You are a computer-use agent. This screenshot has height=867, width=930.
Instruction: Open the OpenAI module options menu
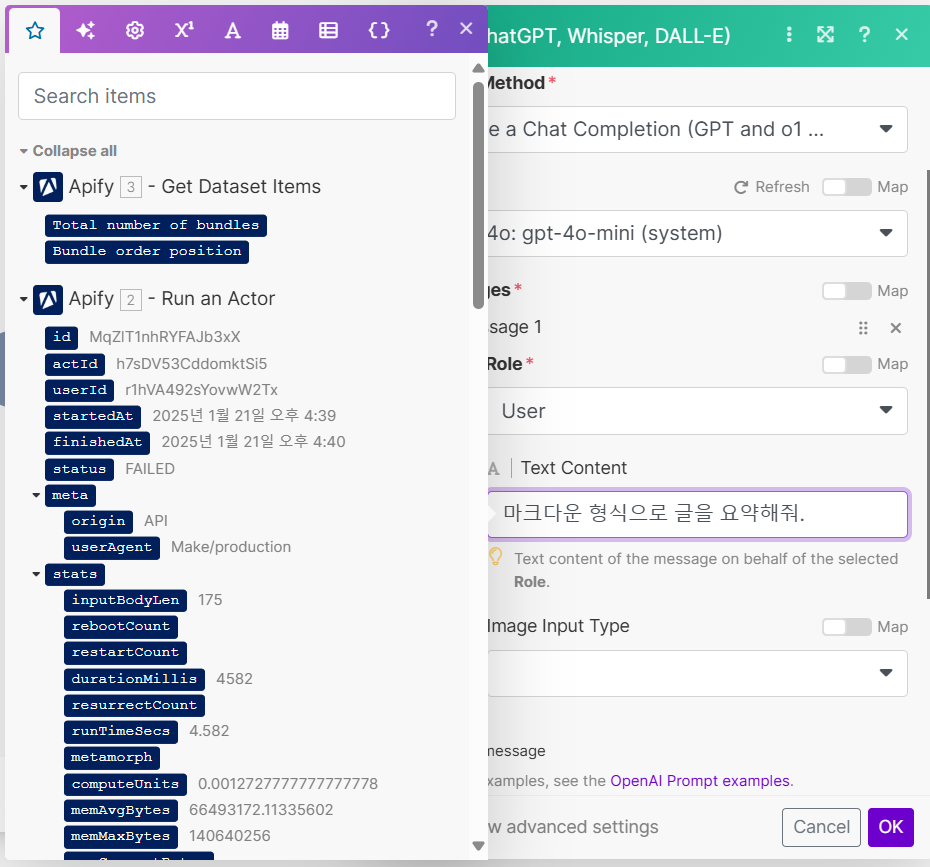(x=789, y=34)
